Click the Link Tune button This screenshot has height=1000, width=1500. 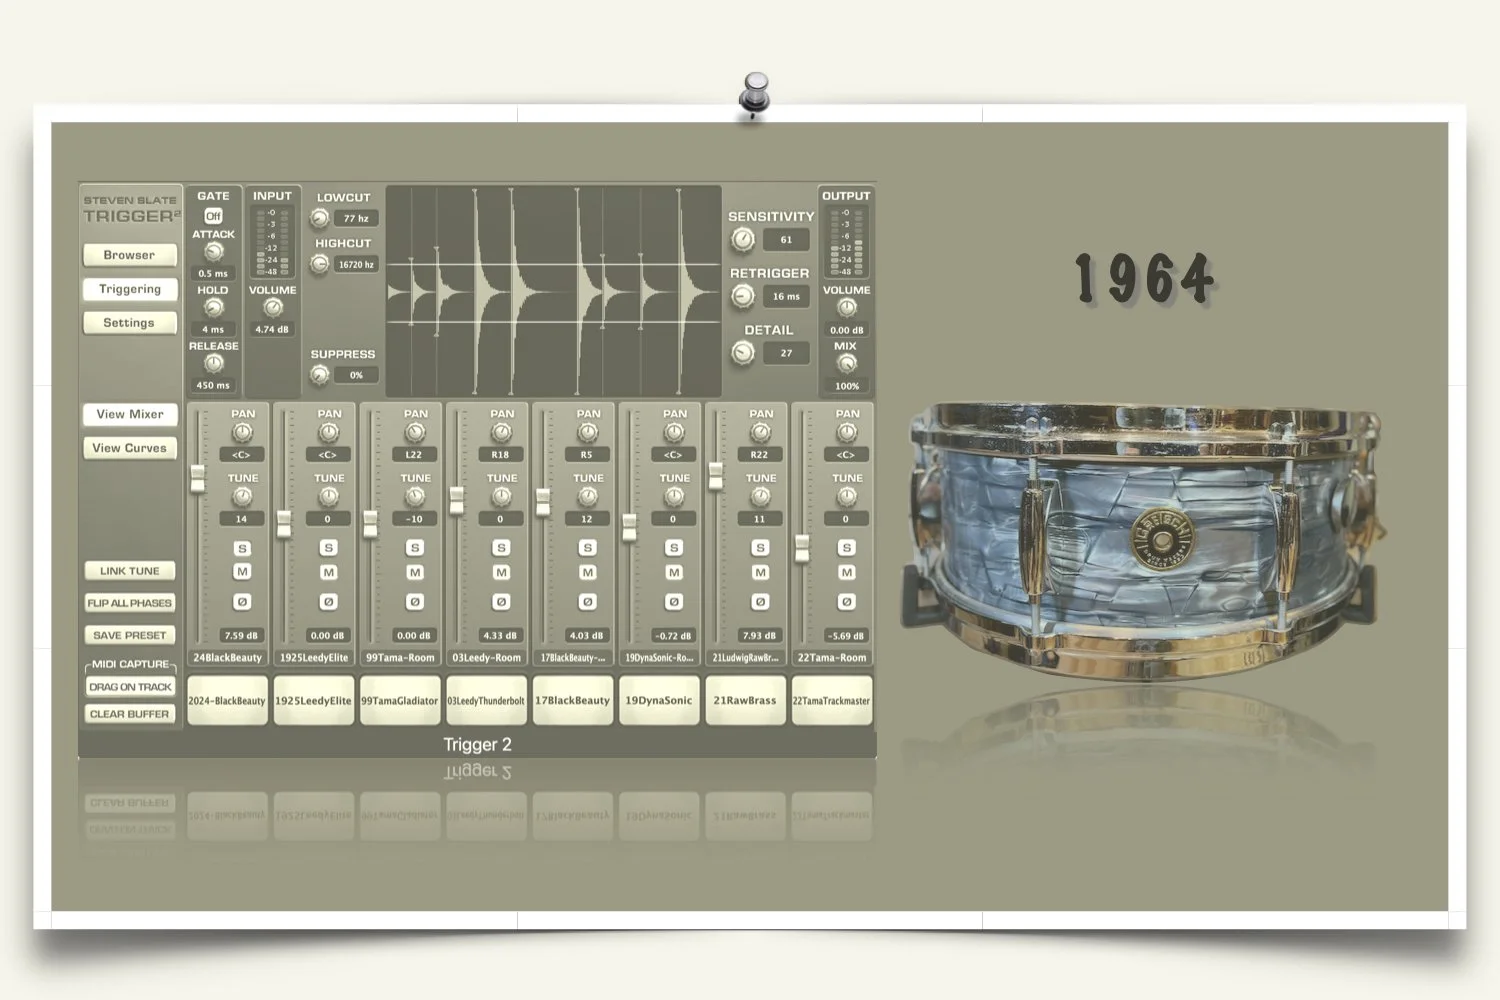pos(130,571)
